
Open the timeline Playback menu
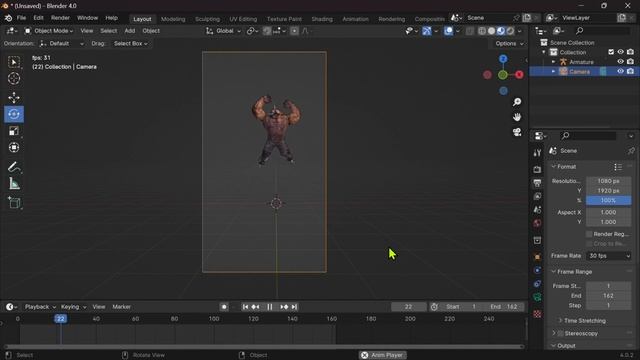40,307
